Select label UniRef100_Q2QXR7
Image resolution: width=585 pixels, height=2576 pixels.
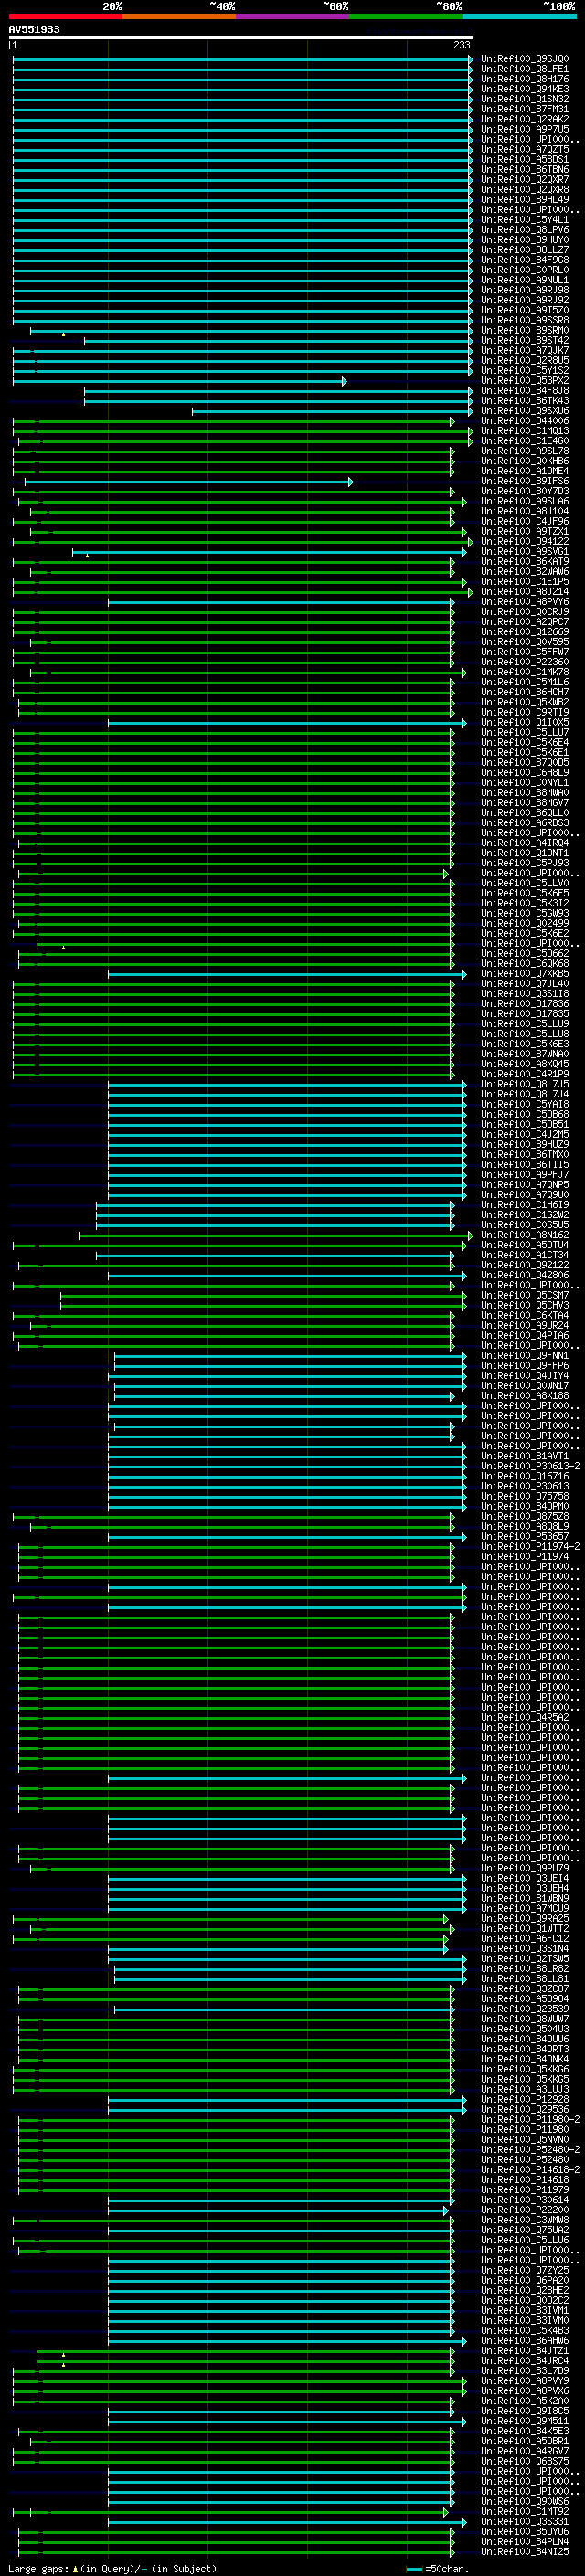coord(525,179)
